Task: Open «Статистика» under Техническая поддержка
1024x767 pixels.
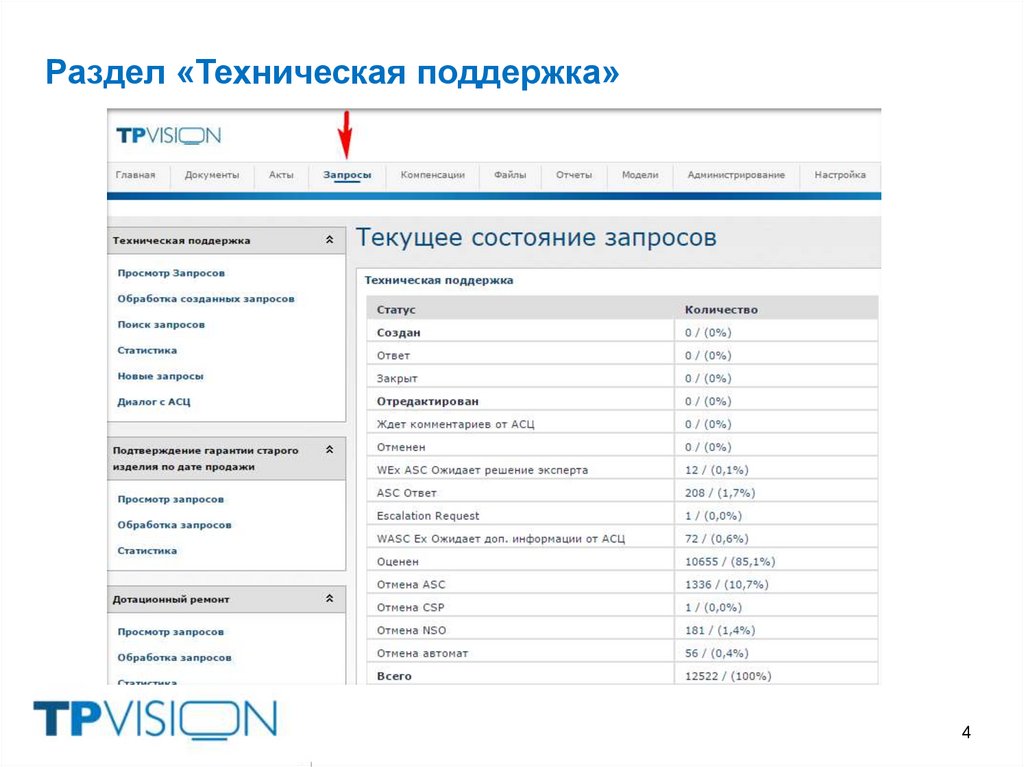Action: tap(149, 350)
